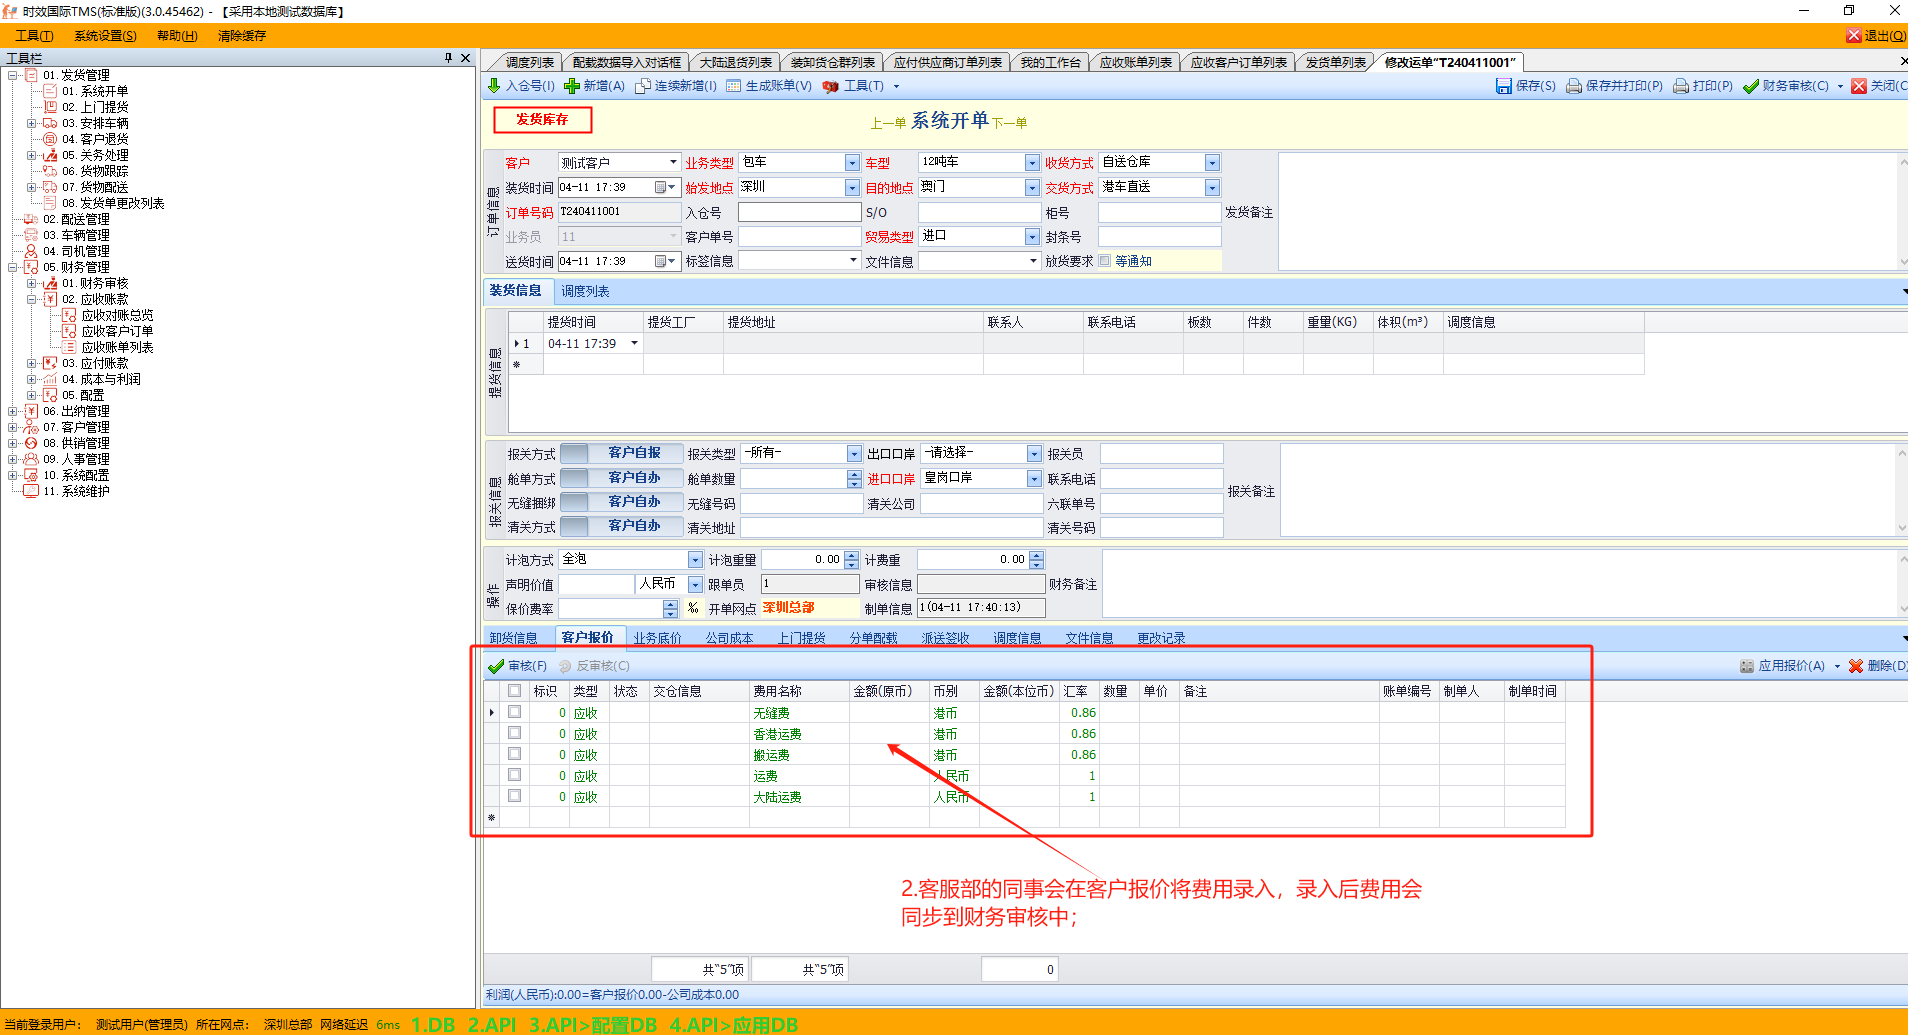Click the 入仓号 input field

click(x=799, y=212)
